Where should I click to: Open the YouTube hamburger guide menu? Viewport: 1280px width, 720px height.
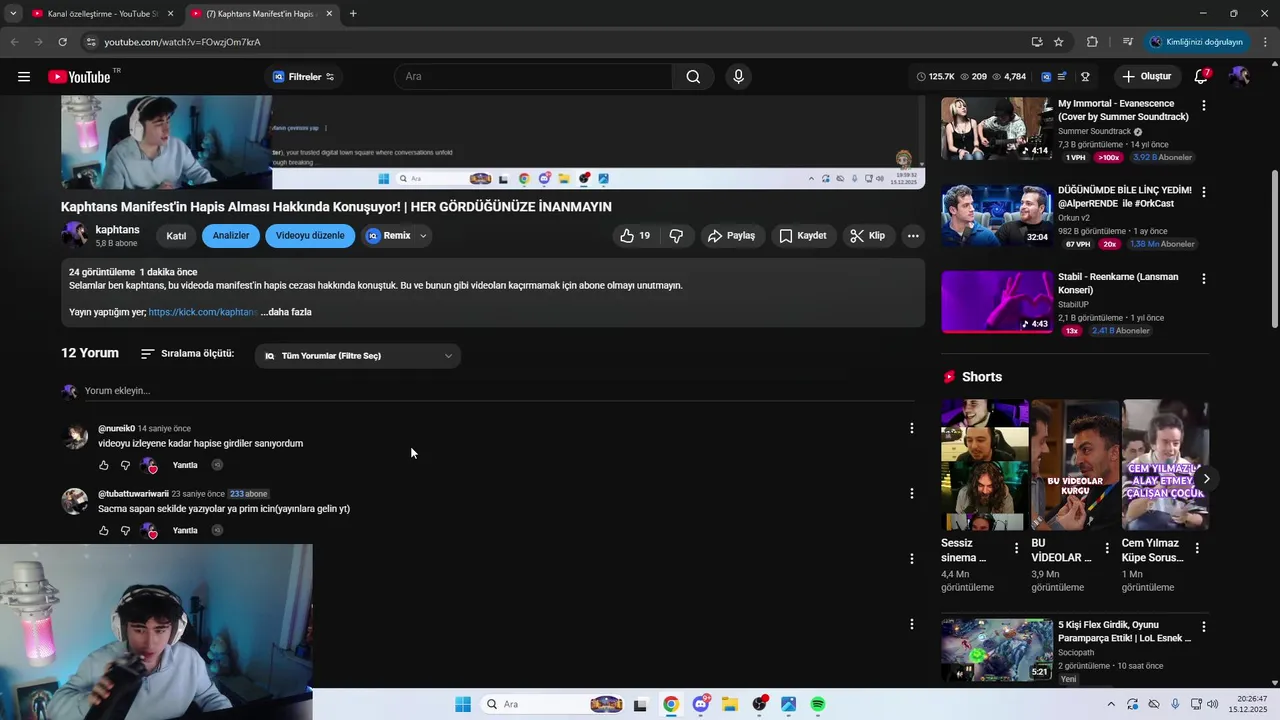24,77
